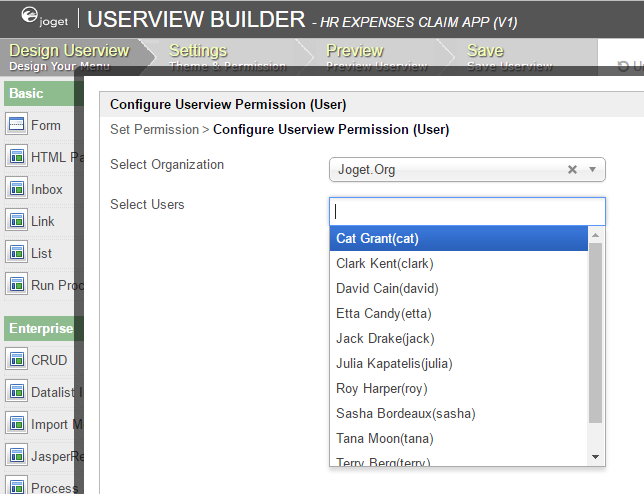Click the Inbox element icon
Image resolution: width=644 pixels, height=494 pixels.
[16, 189]
